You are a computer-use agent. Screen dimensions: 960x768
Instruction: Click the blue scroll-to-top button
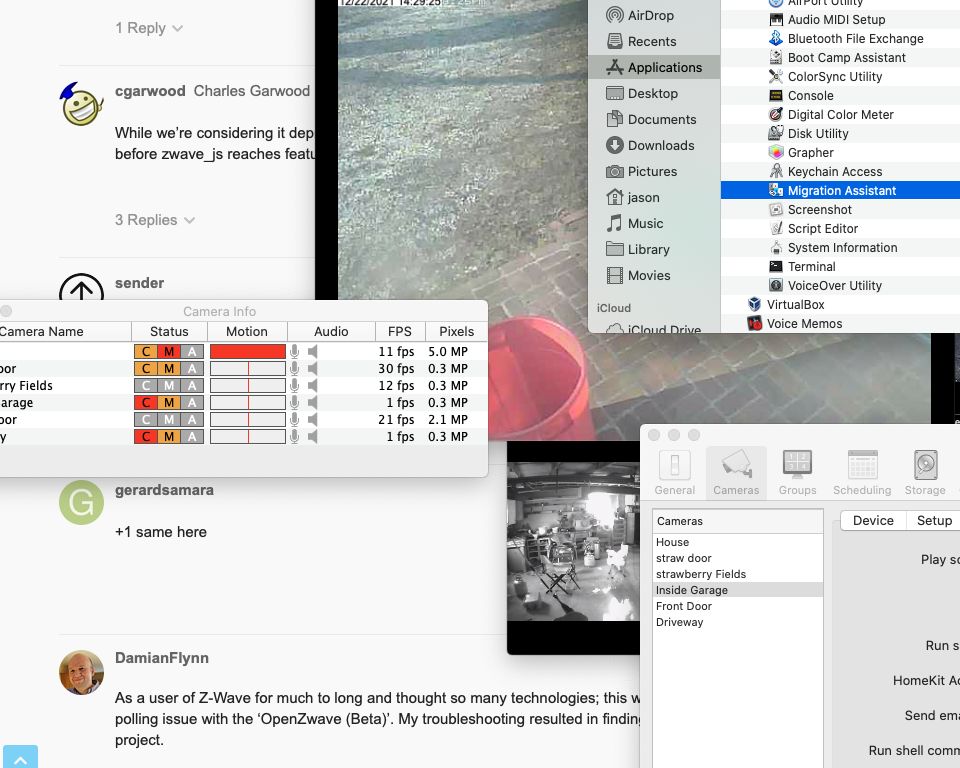pyautogui.click(x=20, y=757)
